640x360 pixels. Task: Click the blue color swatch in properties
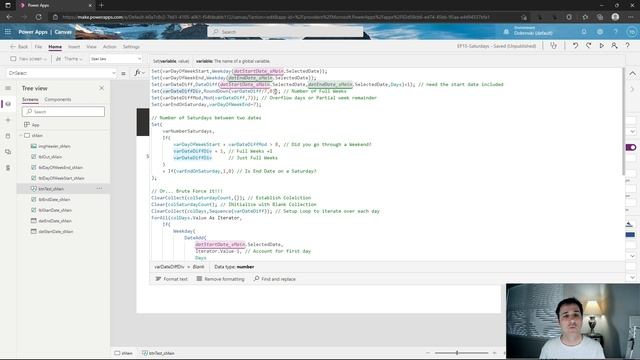(x=630, y=234)
